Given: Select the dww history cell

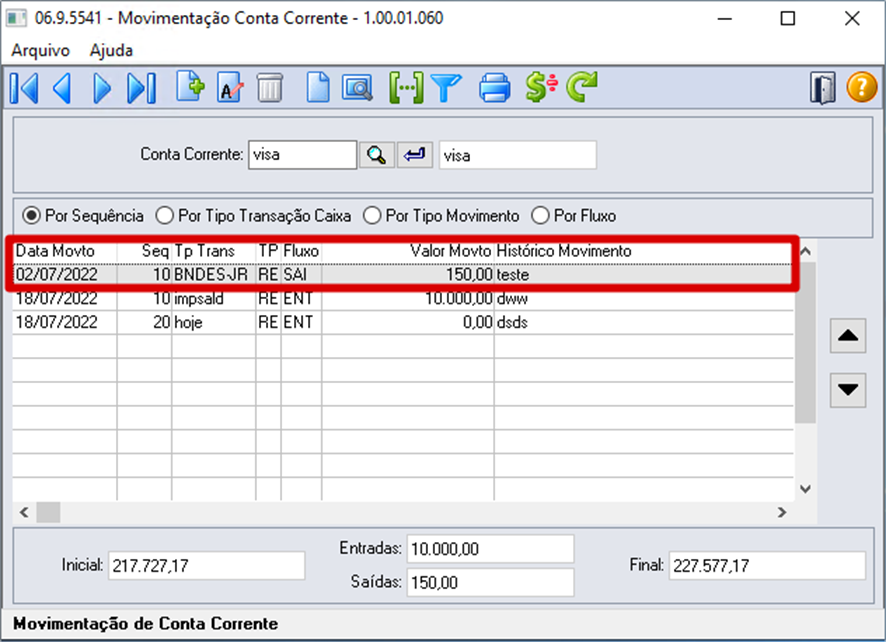Looking at the screenshot, I should pos(644,298).
